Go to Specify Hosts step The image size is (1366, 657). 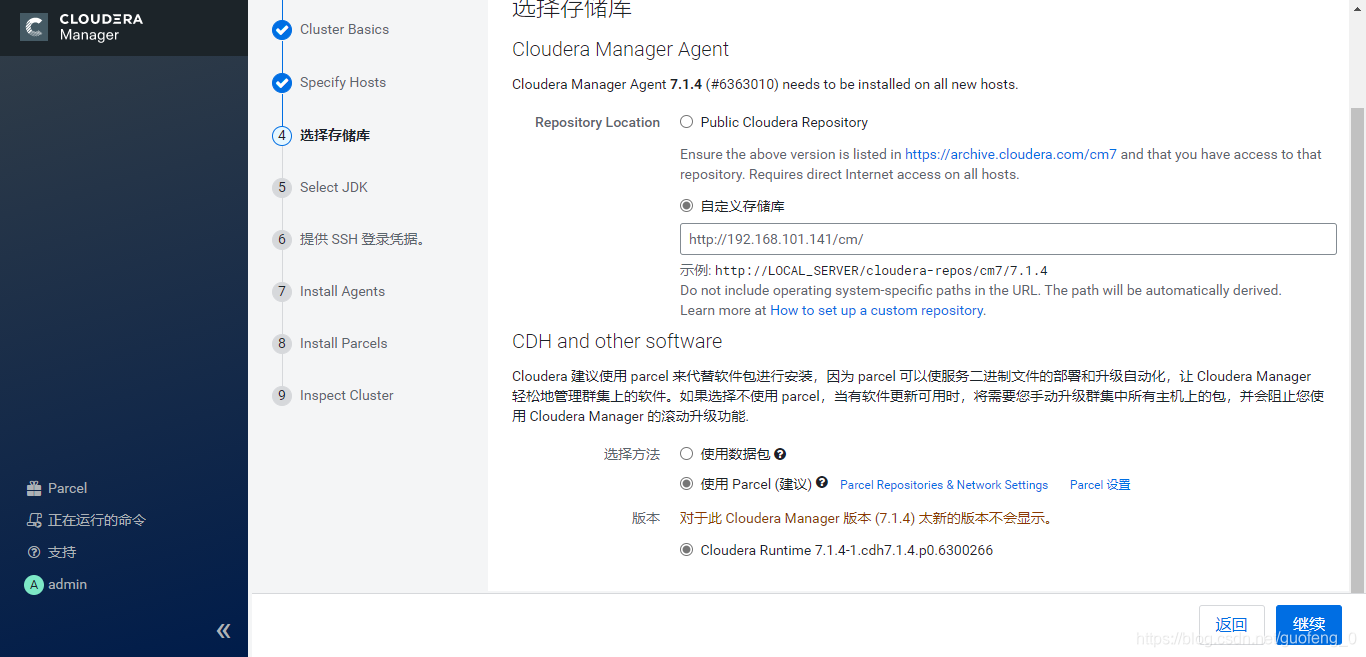[x=343, y=82]
